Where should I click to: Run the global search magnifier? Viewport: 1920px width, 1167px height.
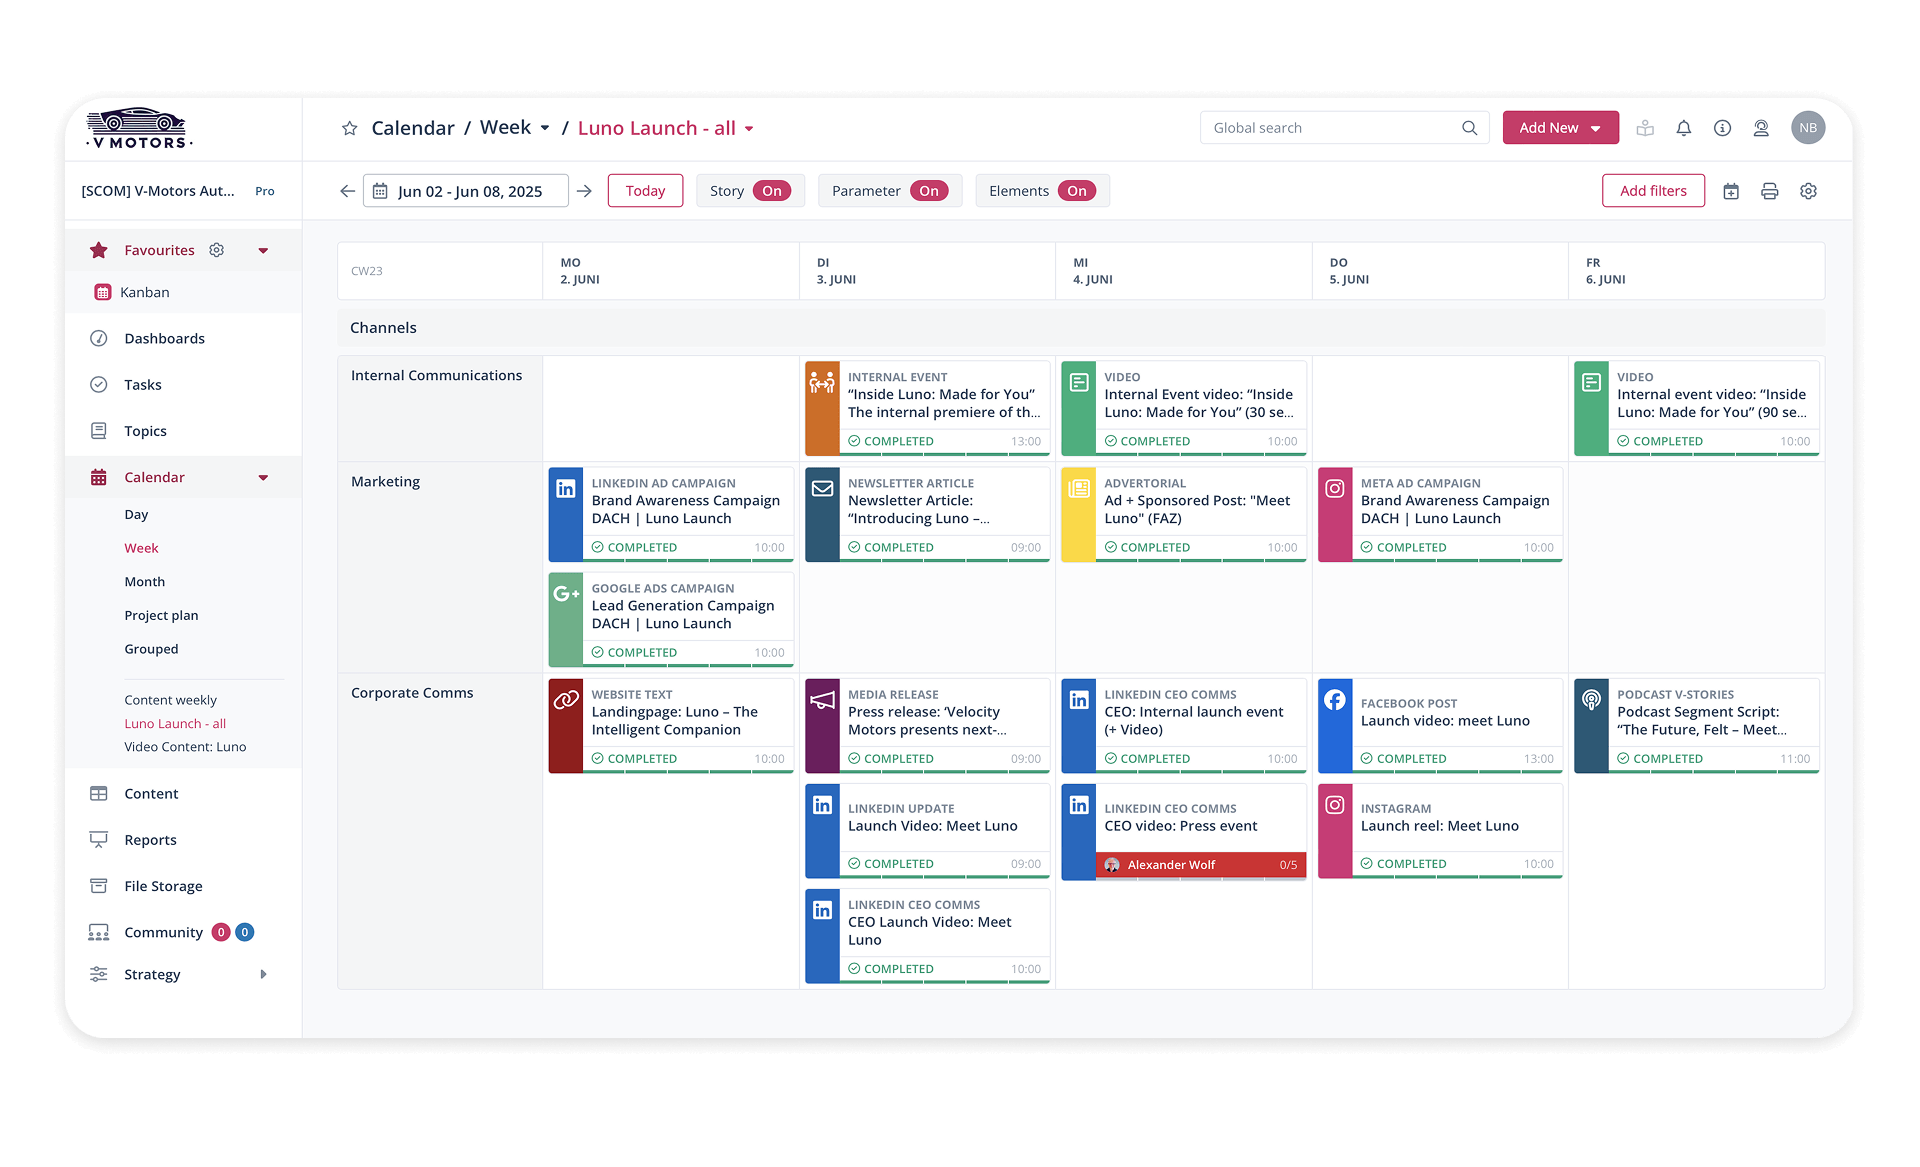tap(1469, 128)
